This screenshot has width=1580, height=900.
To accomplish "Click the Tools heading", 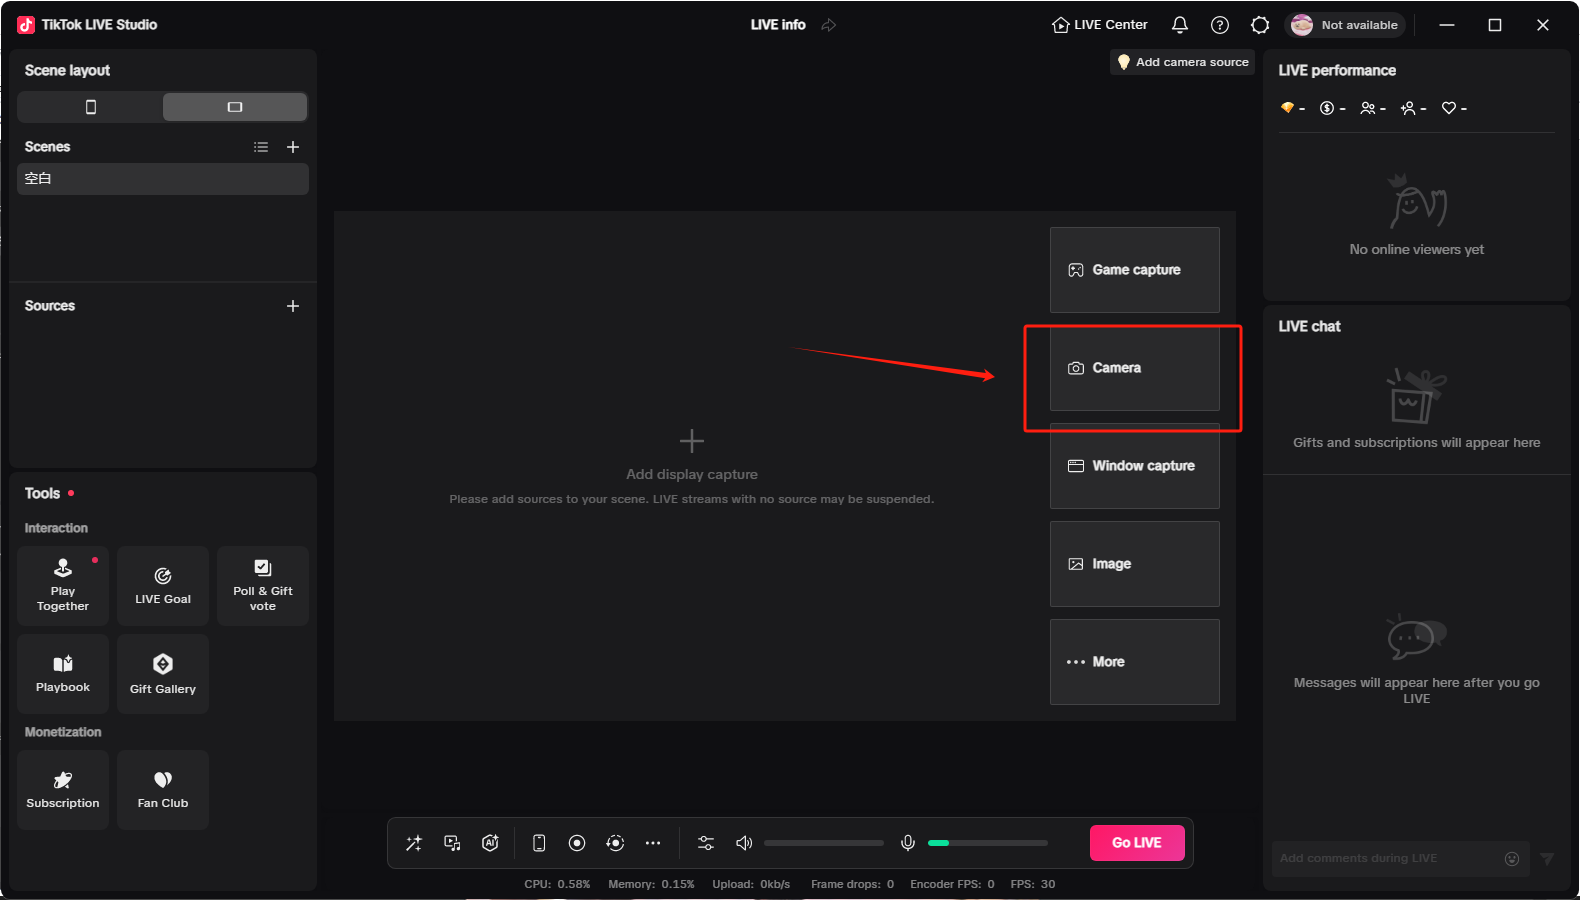I will (42, 493).
